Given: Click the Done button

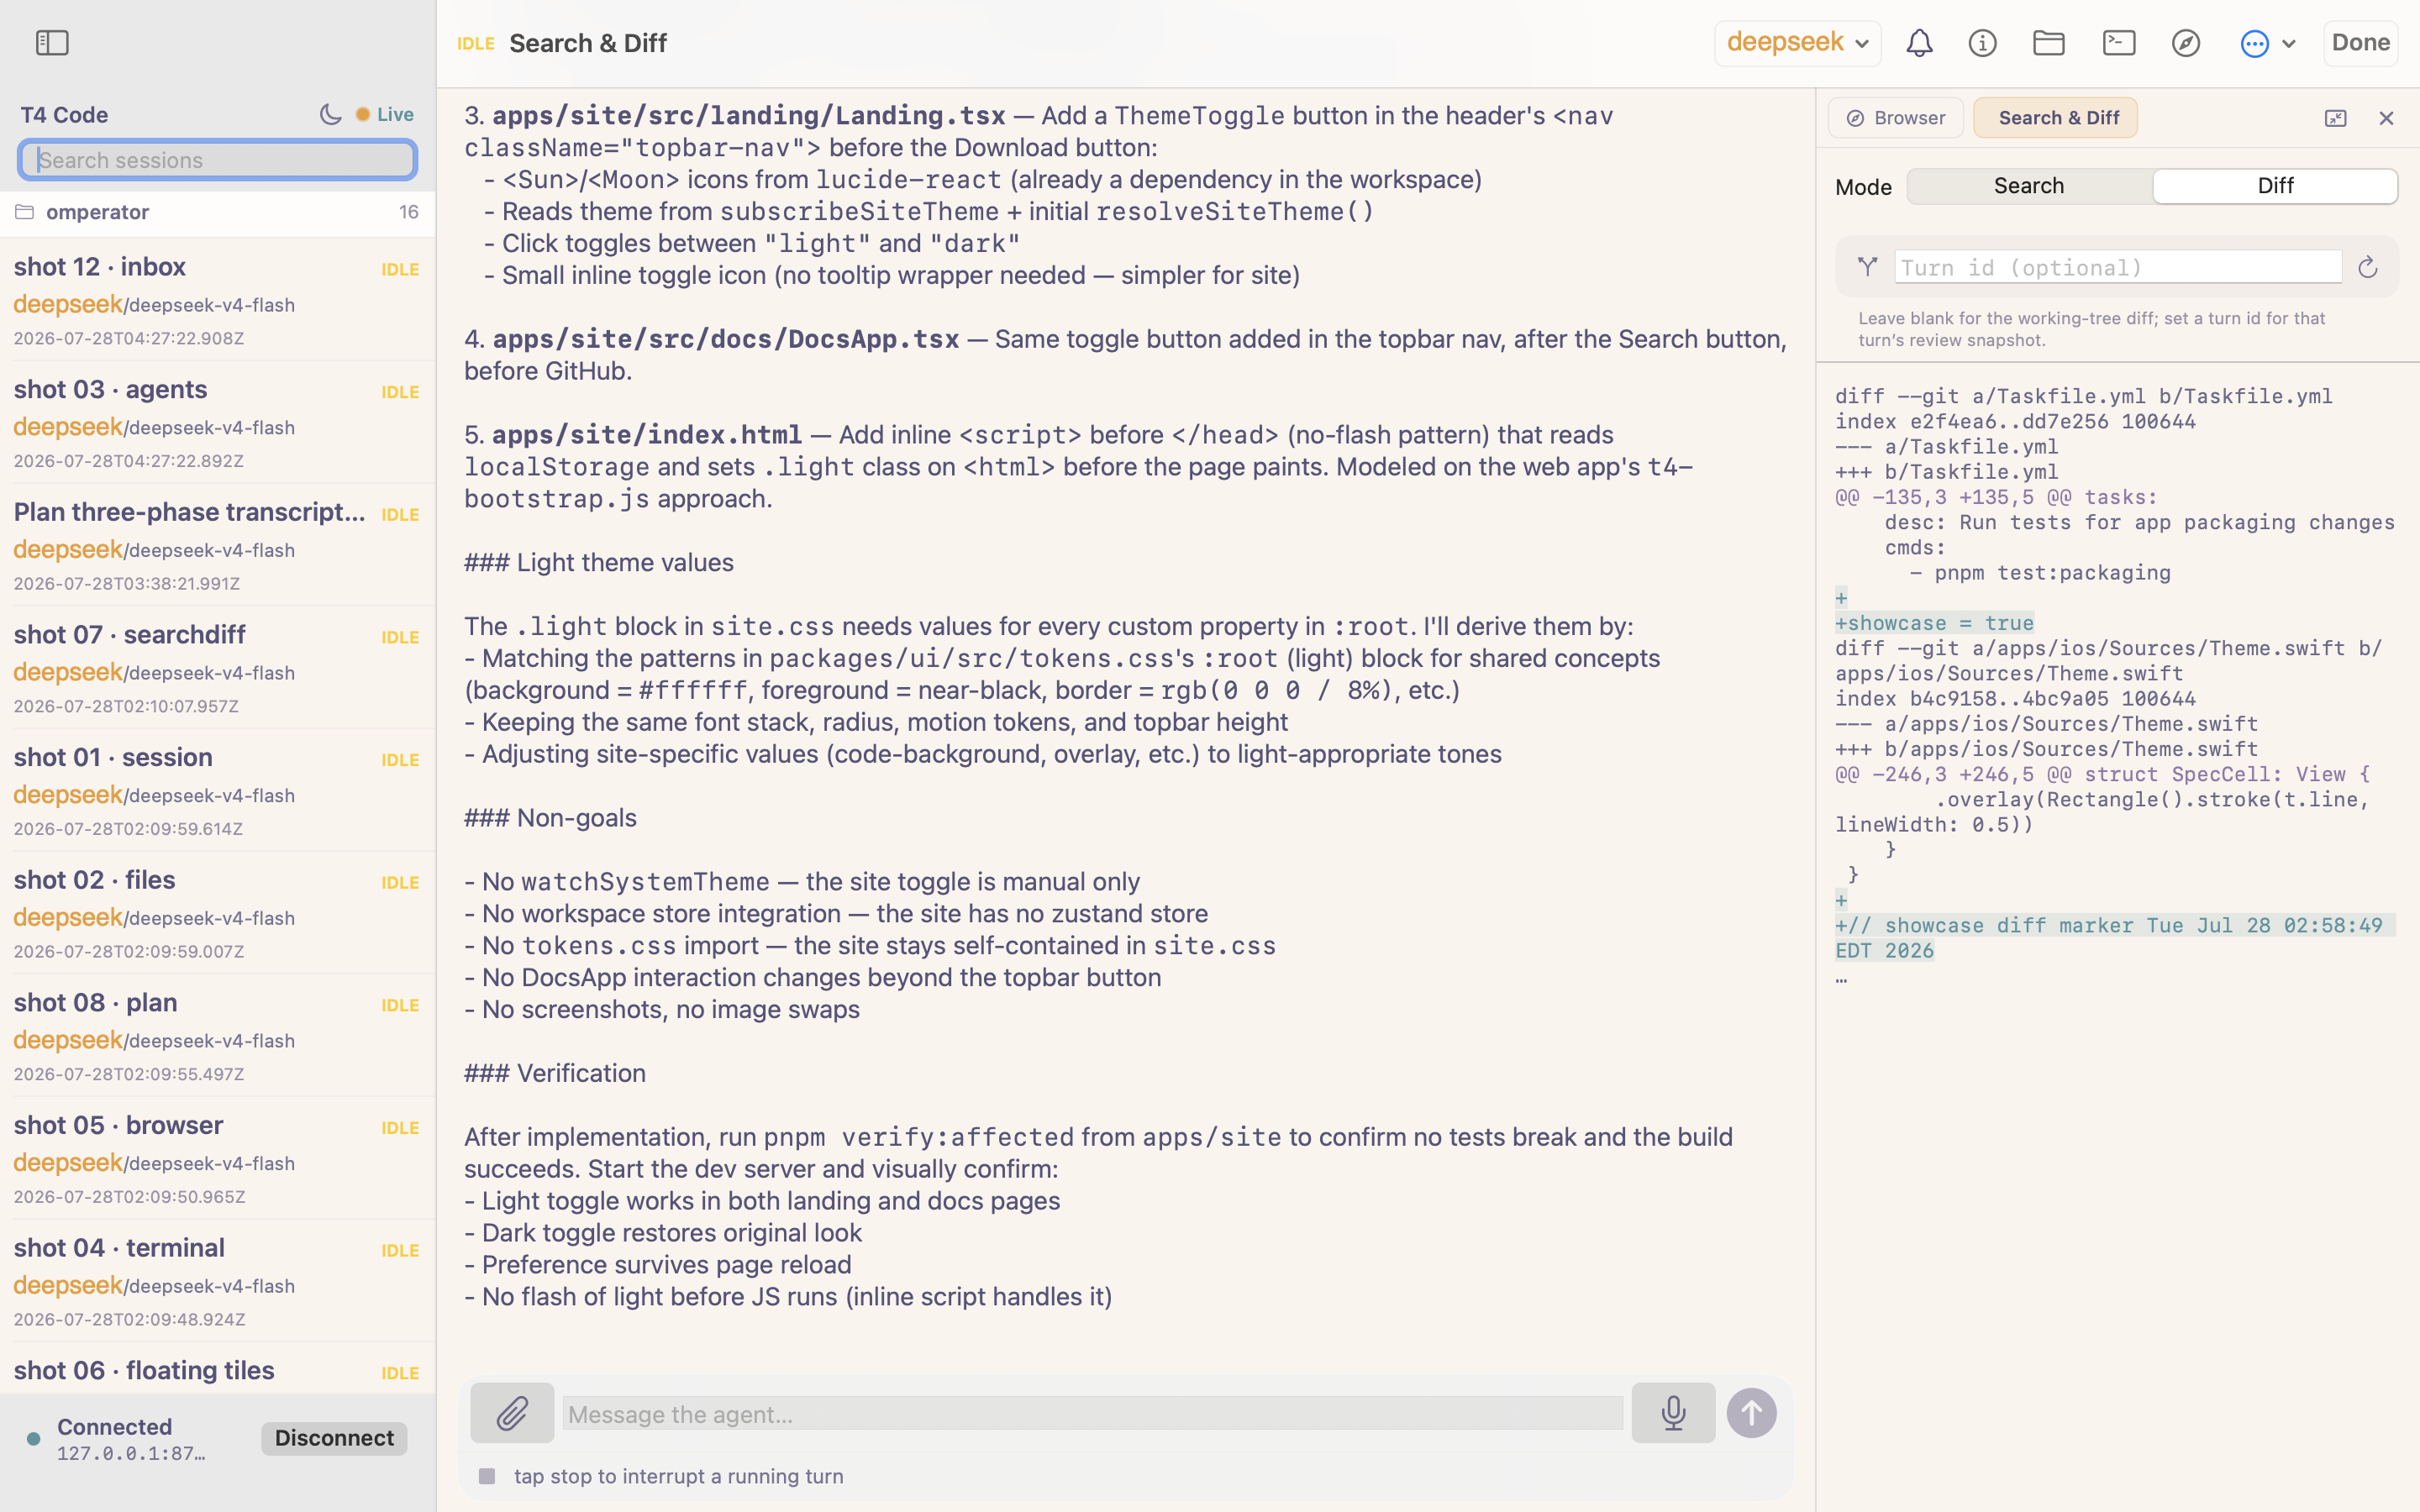Looking at the screenshot, I should point(2360,43).
